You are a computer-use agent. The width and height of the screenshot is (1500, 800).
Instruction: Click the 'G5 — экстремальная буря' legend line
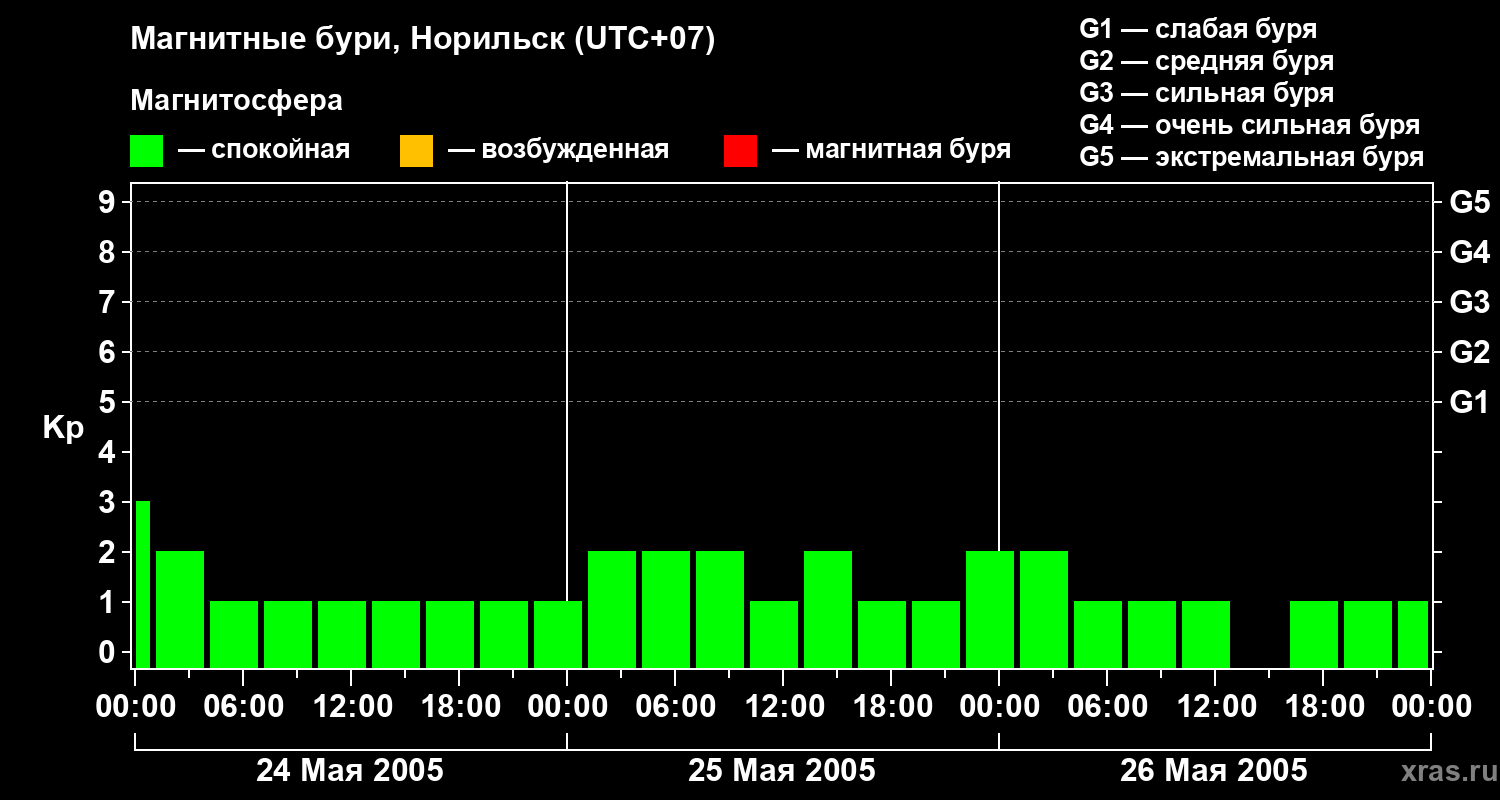[1252, 157]
